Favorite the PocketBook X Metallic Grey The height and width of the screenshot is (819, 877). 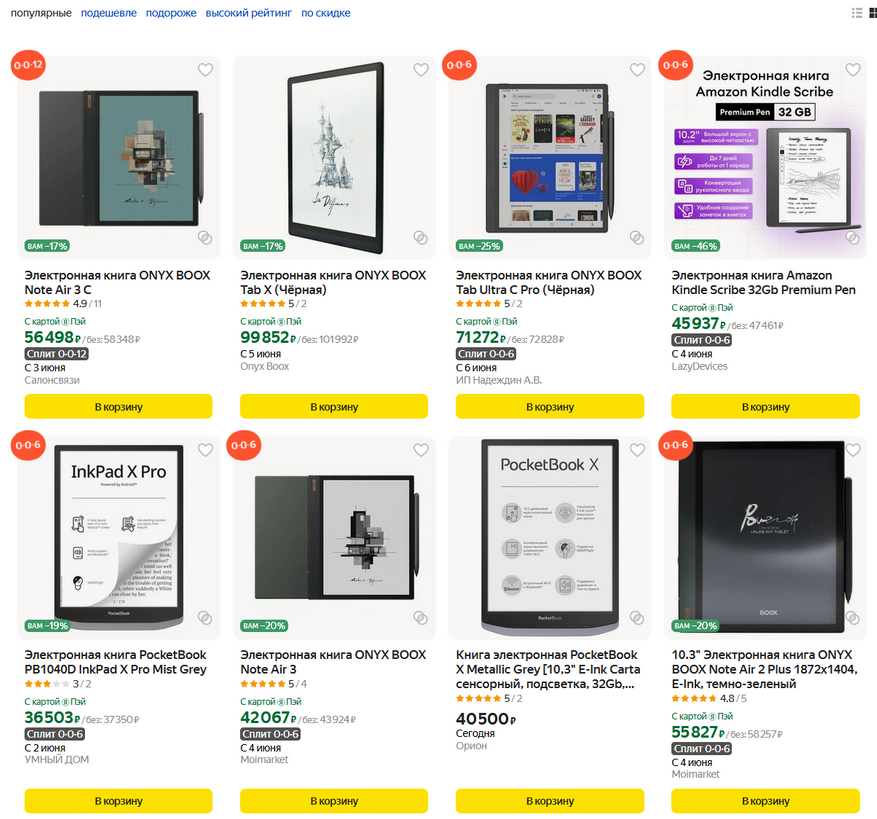[x=637, y=450]
